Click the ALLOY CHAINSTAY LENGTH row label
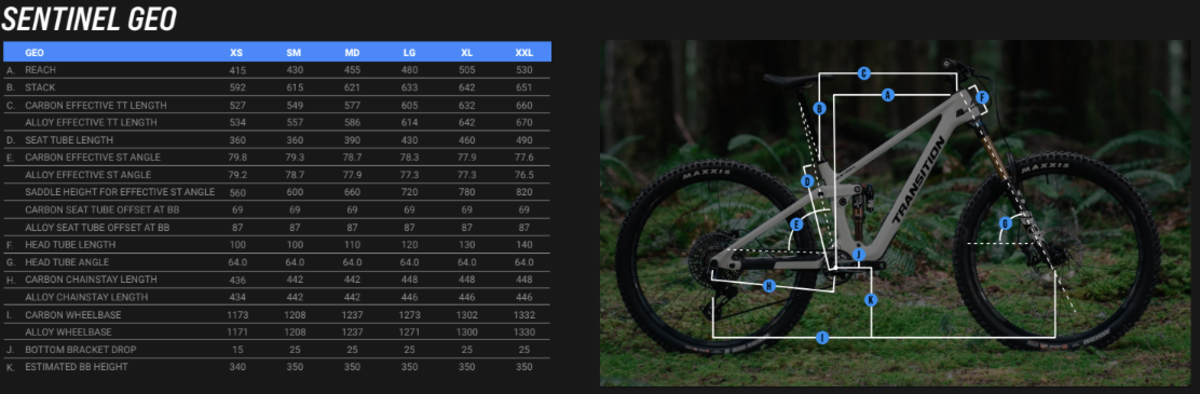 pos(86,297)
